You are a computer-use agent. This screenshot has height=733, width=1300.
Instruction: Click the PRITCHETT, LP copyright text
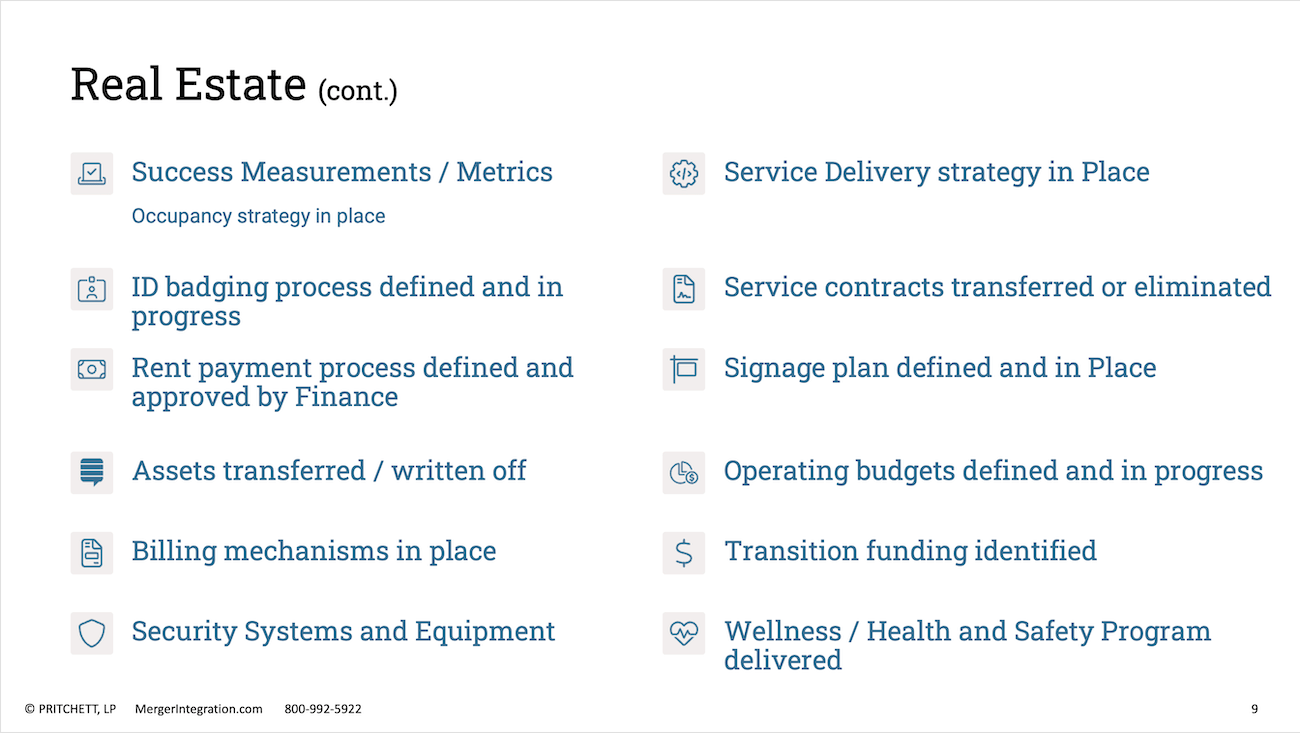pos(70,709)
